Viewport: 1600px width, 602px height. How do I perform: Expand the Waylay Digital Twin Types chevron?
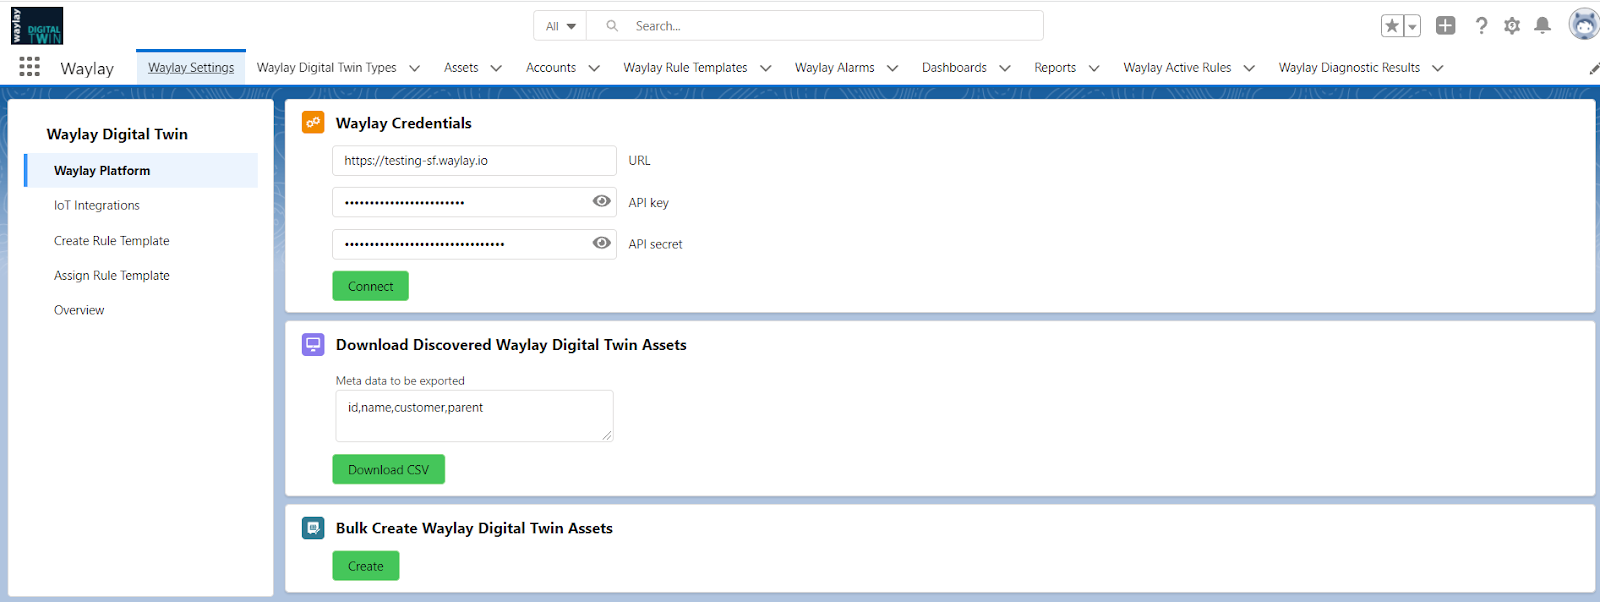coord(414,68)
